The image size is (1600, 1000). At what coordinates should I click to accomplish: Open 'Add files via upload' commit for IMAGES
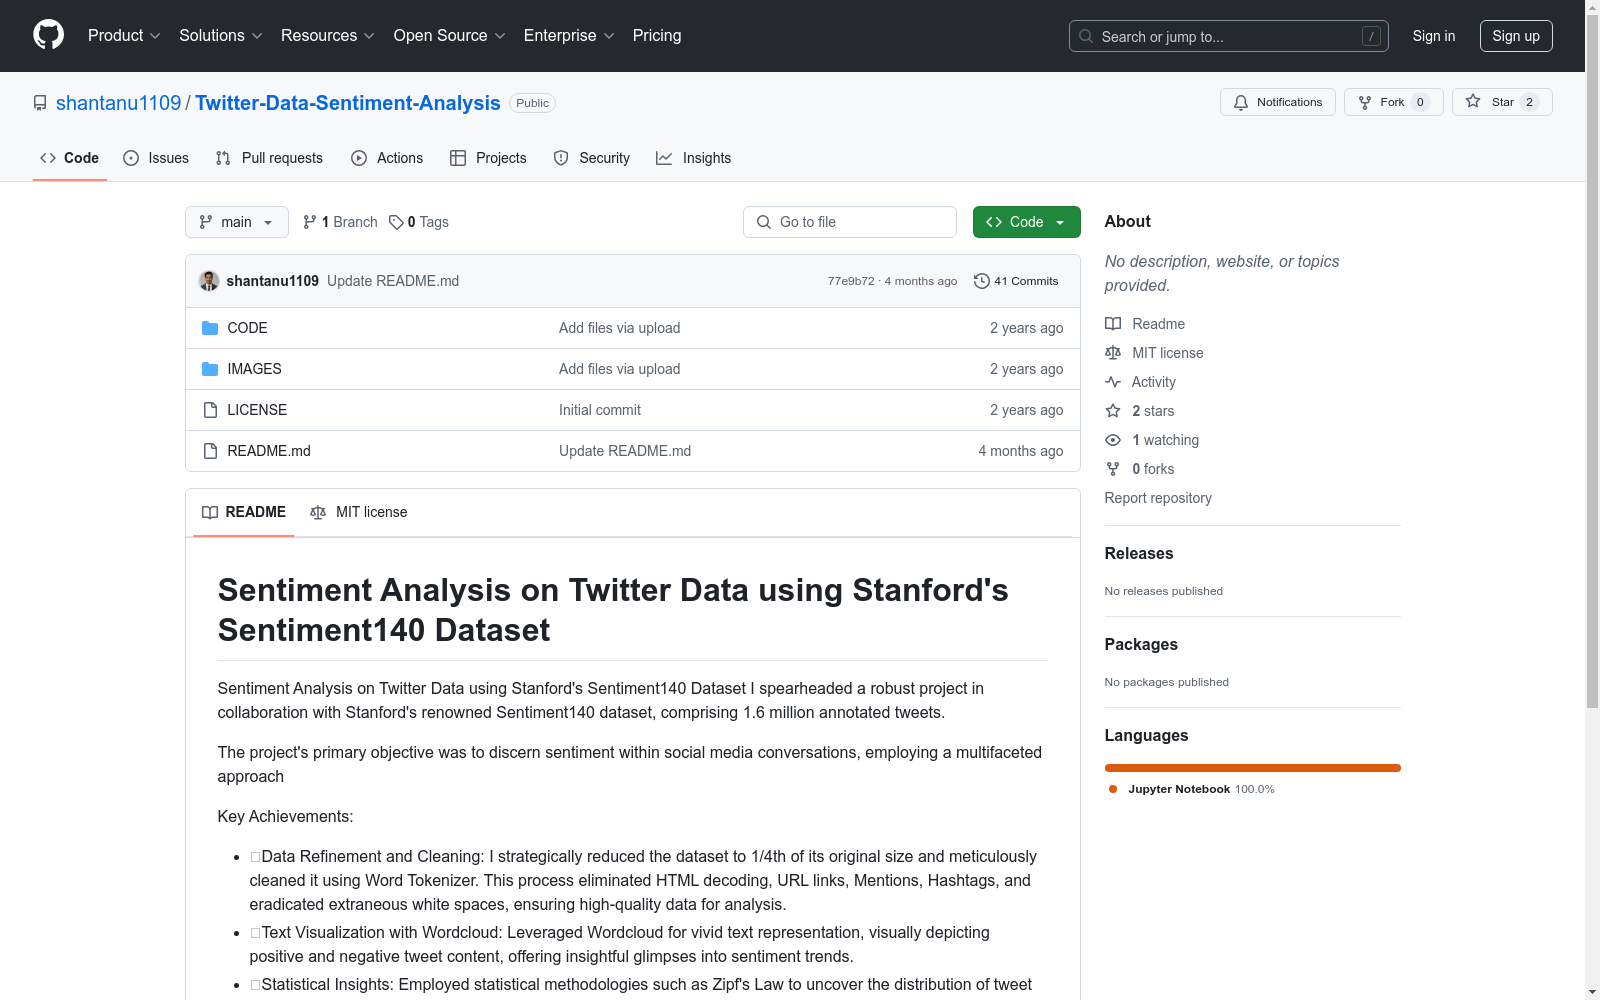(x=620, y=369)
